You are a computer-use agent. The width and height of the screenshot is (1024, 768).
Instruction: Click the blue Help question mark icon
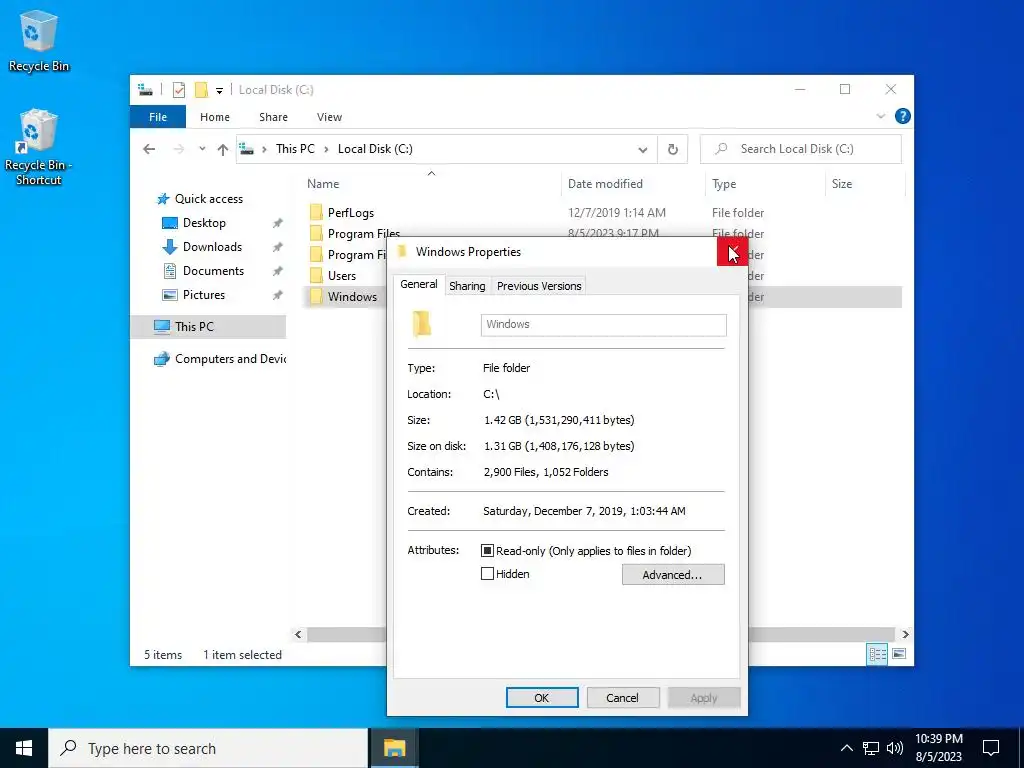pyautogui.click(x=903, y=116)
